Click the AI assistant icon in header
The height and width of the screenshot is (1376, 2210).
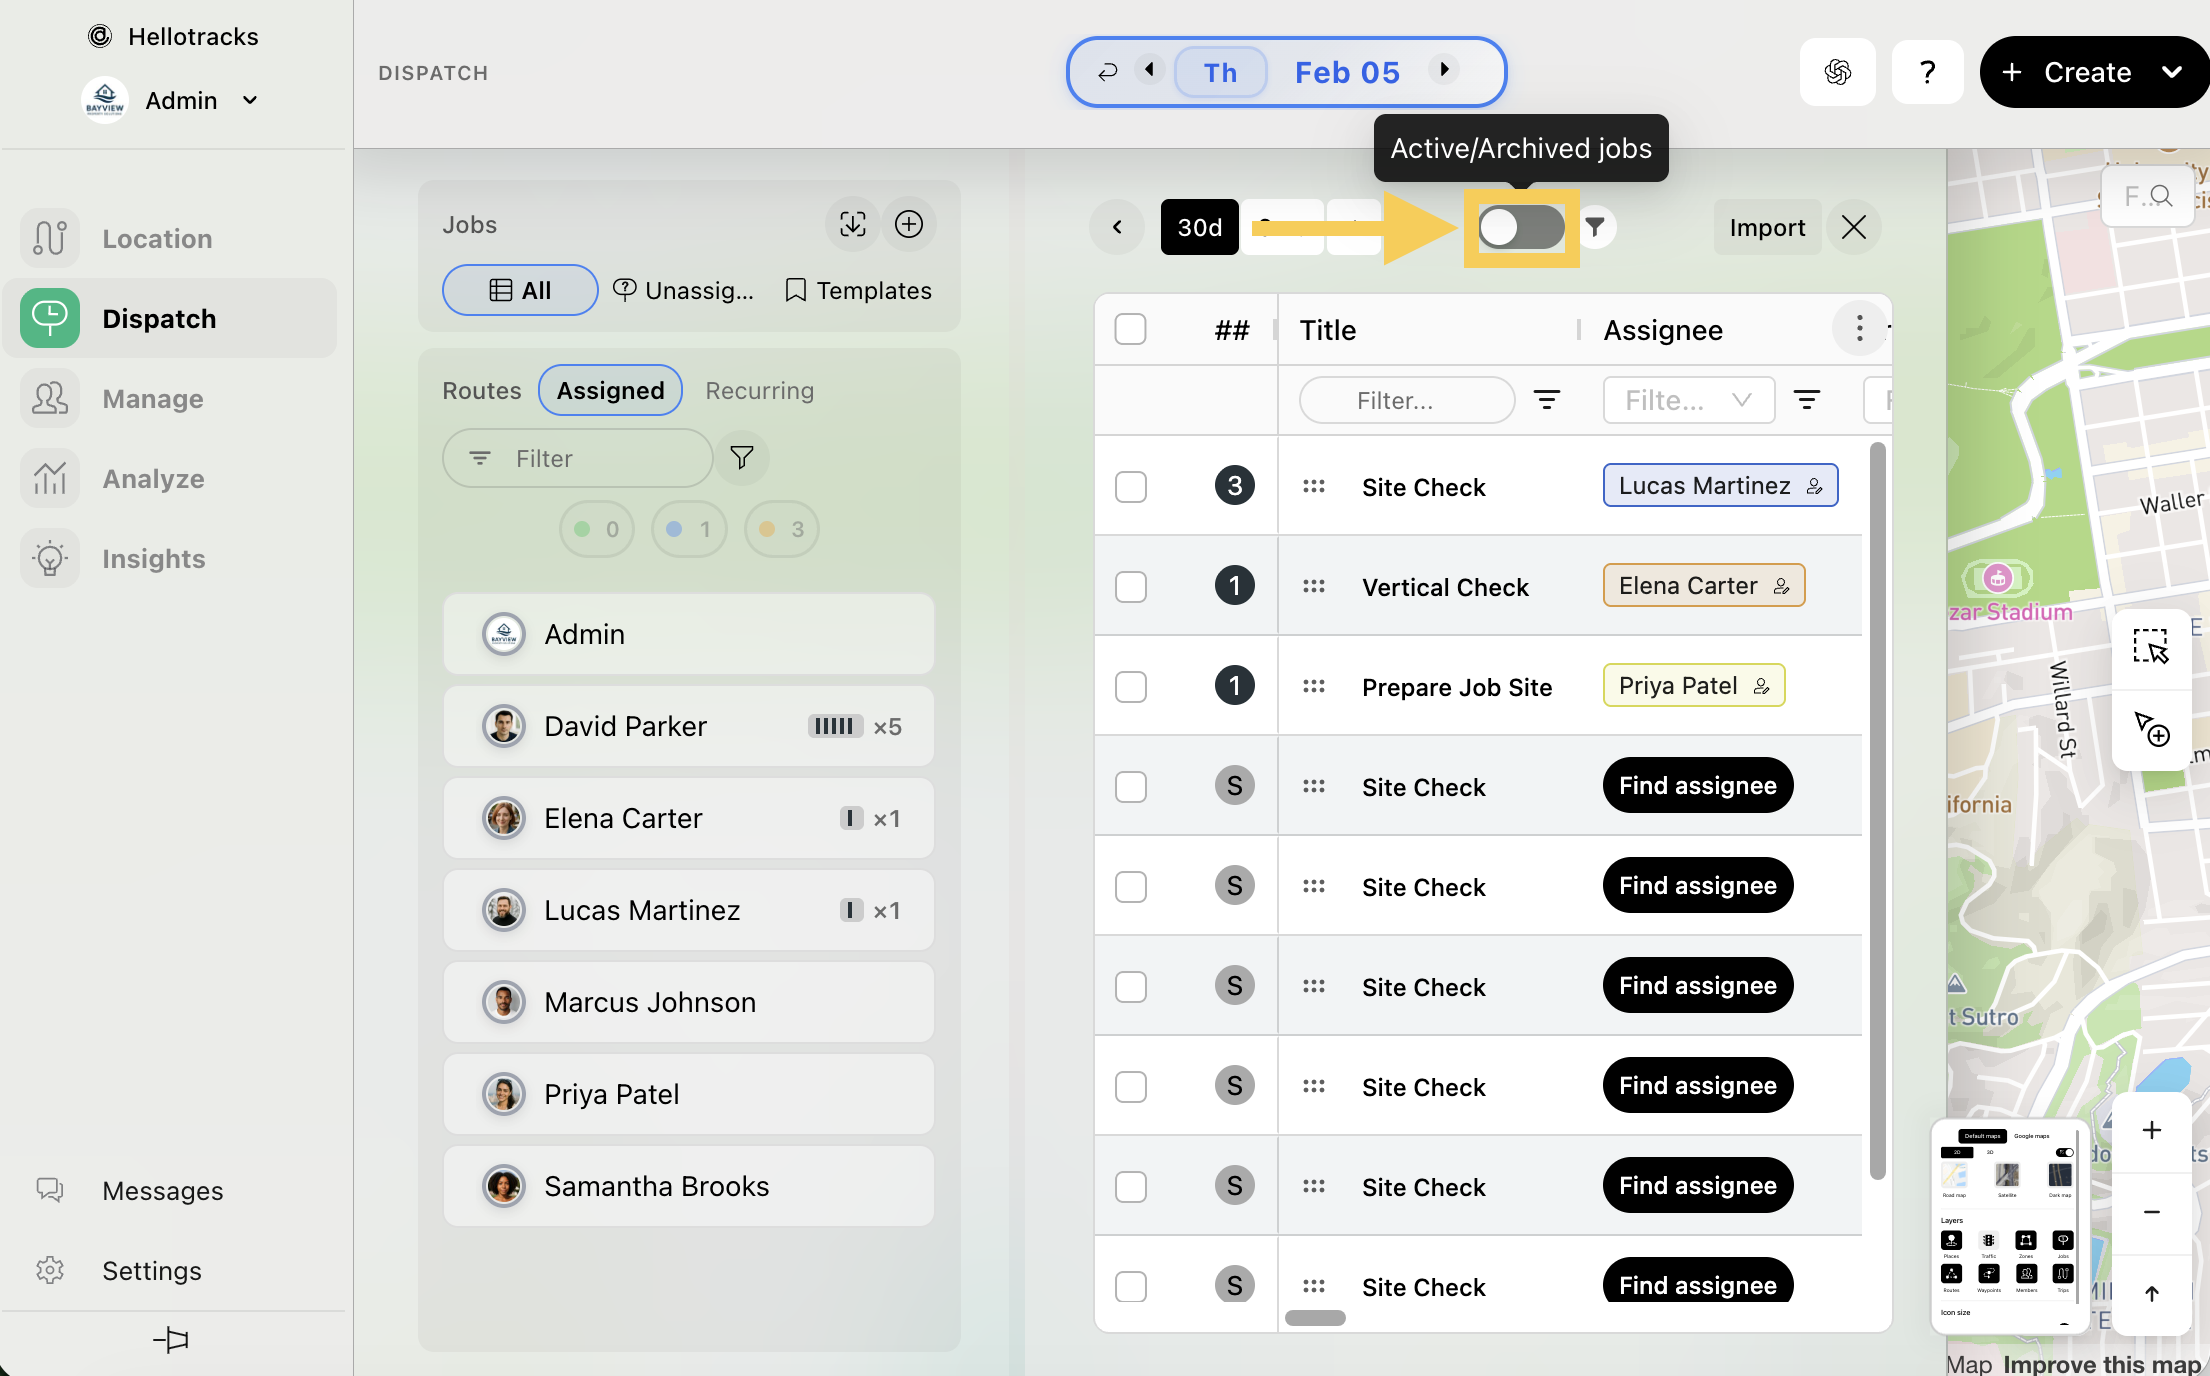click(x=1837, y=72)
